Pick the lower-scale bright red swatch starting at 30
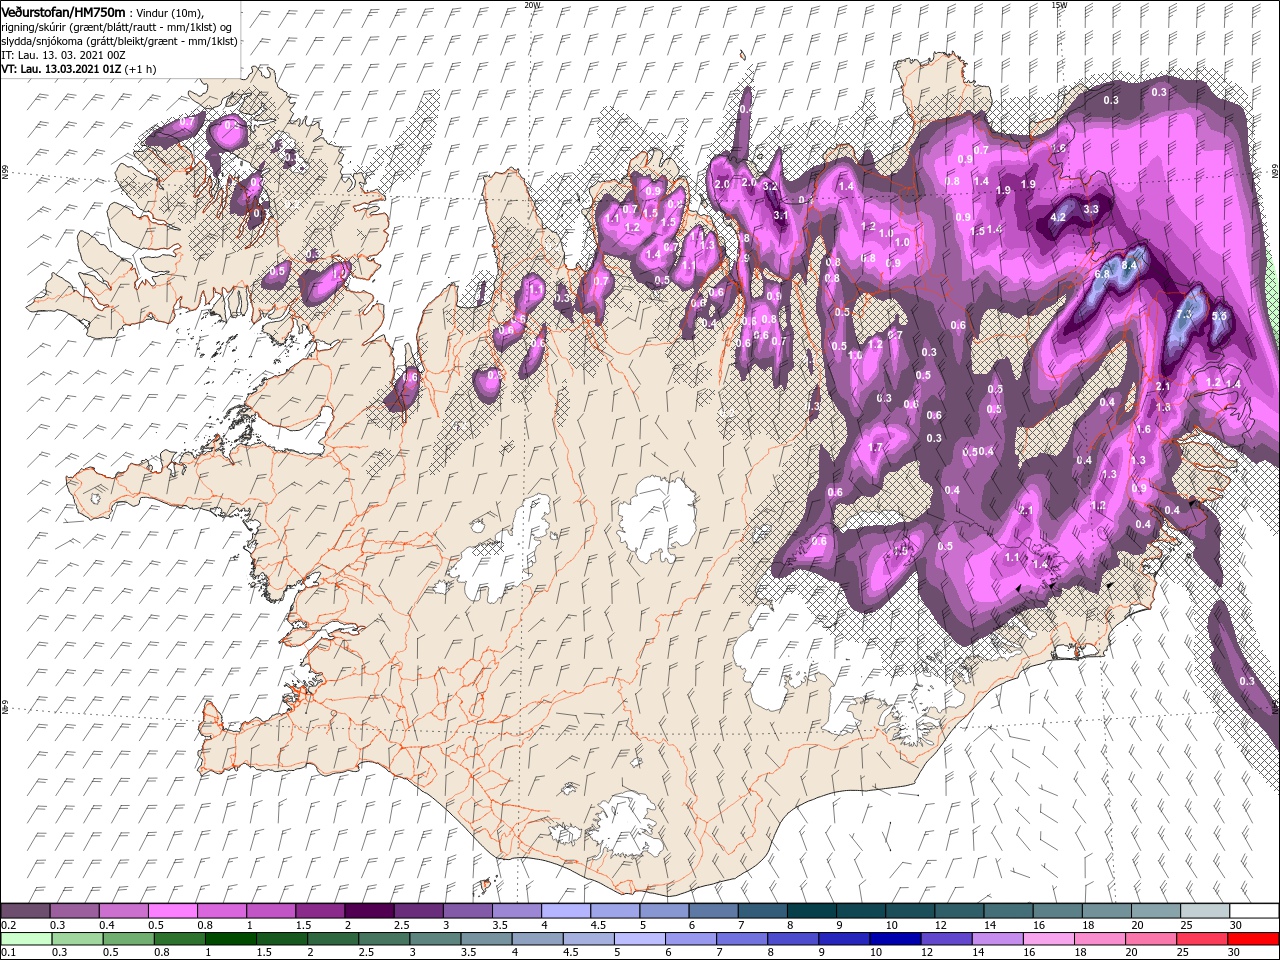The height and width of the screenshot is (960, 1280). click(1253, 939)
